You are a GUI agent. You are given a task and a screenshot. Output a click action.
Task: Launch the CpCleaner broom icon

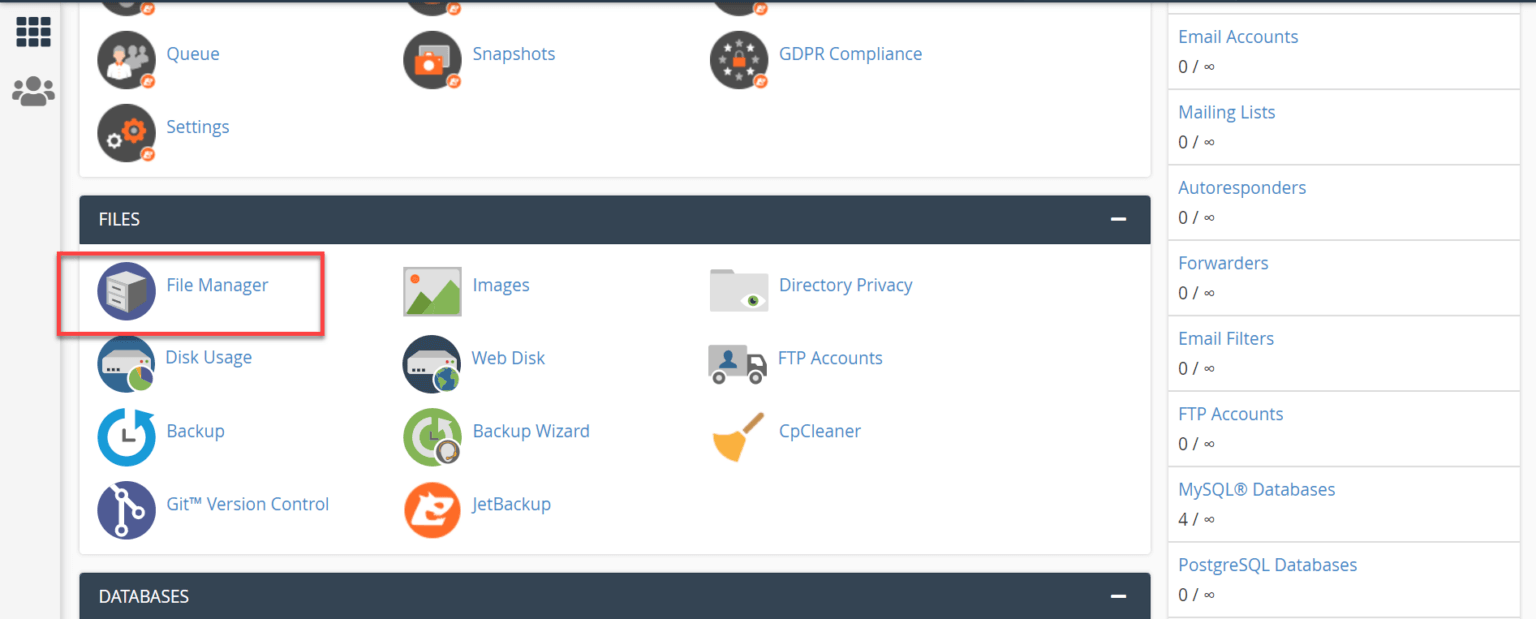[x=739, y=437]
